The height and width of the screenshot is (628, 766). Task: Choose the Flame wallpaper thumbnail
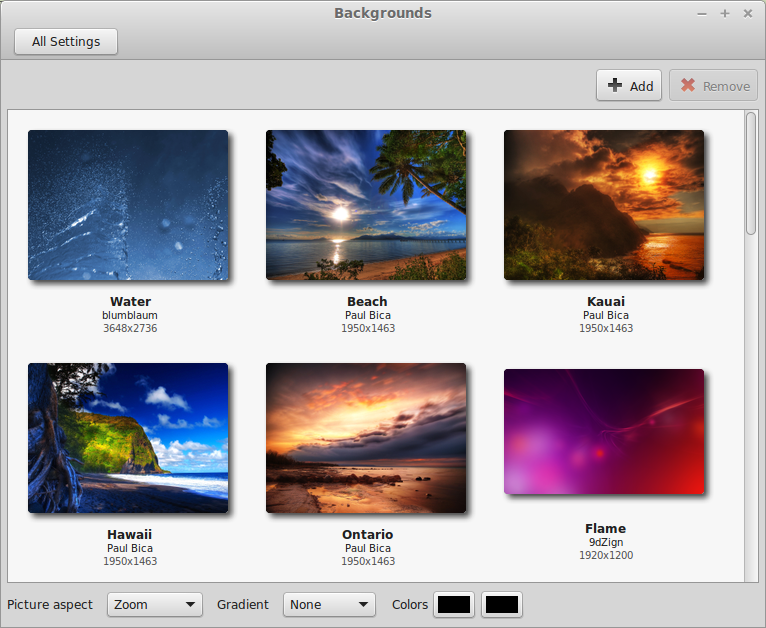(604, 432)
